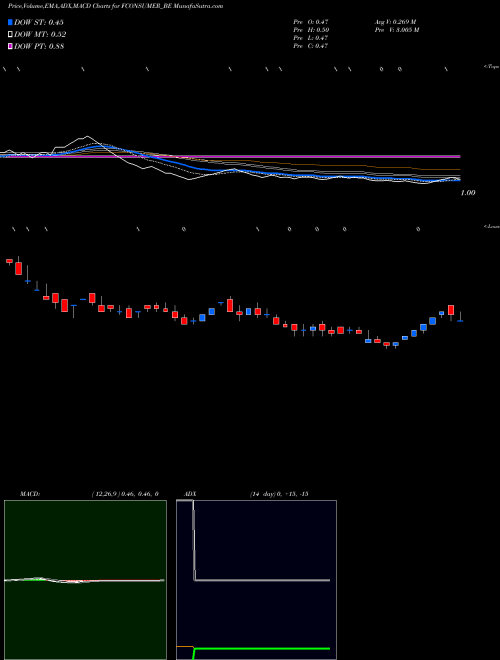
Task: Select the 'DOW ST: 0.45' legend label
Action: point(39,22)
